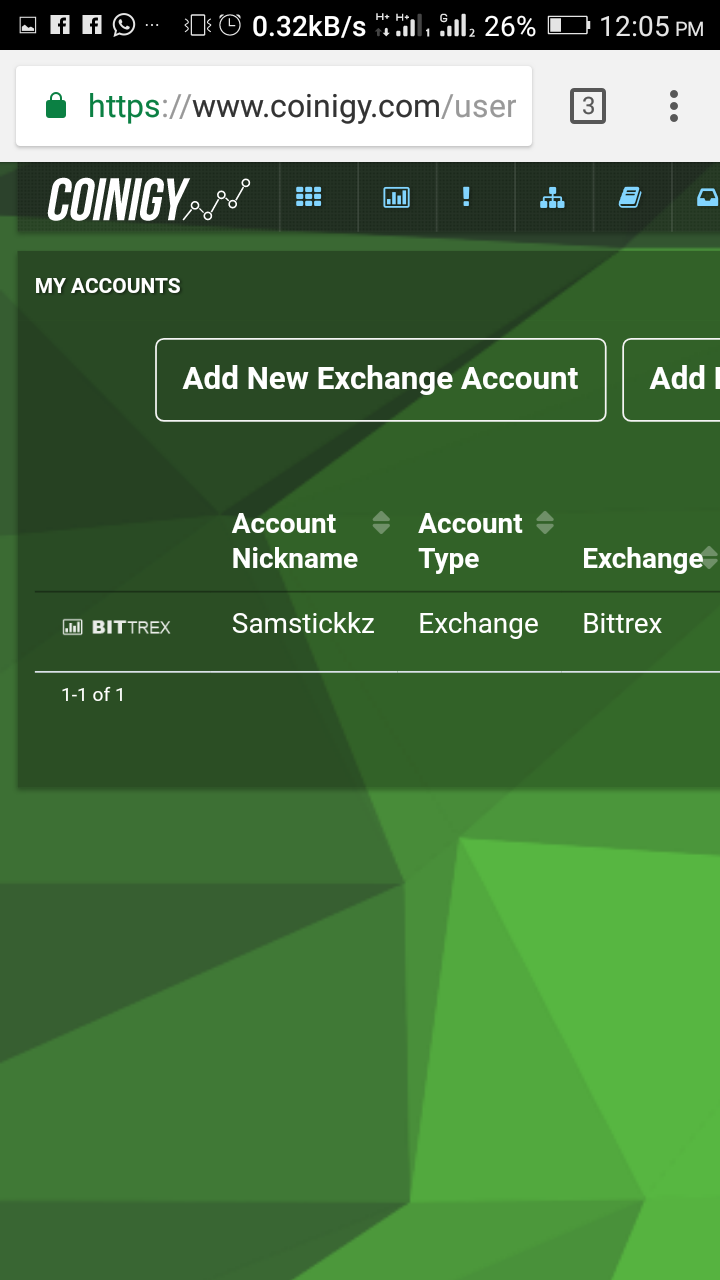This screenshot has height=1280, width=720.
Task: Click the partially visible second Add button
Action: click(671, 380)
